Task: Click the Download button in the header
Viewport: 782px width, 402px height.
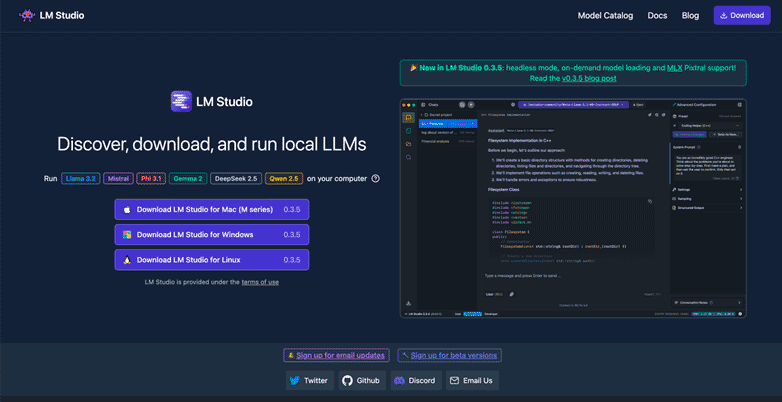Action: 742,15
